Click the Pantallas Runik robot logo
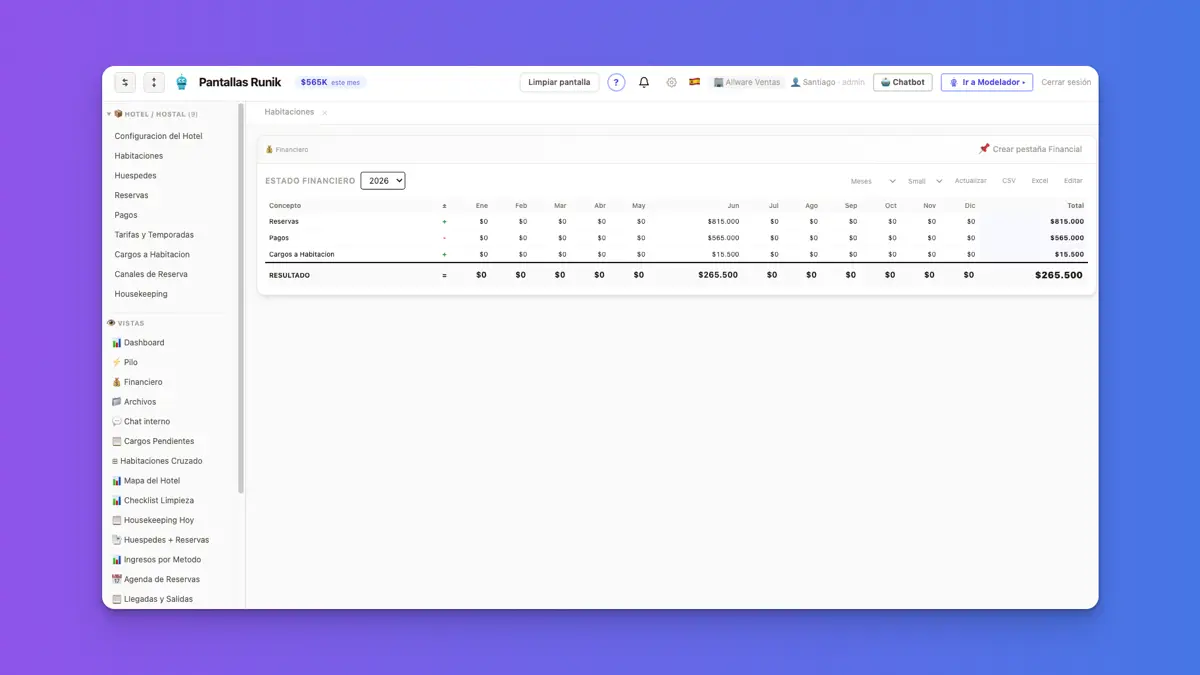The height and width of the screenshot is (675, 1200). (181, 82)
